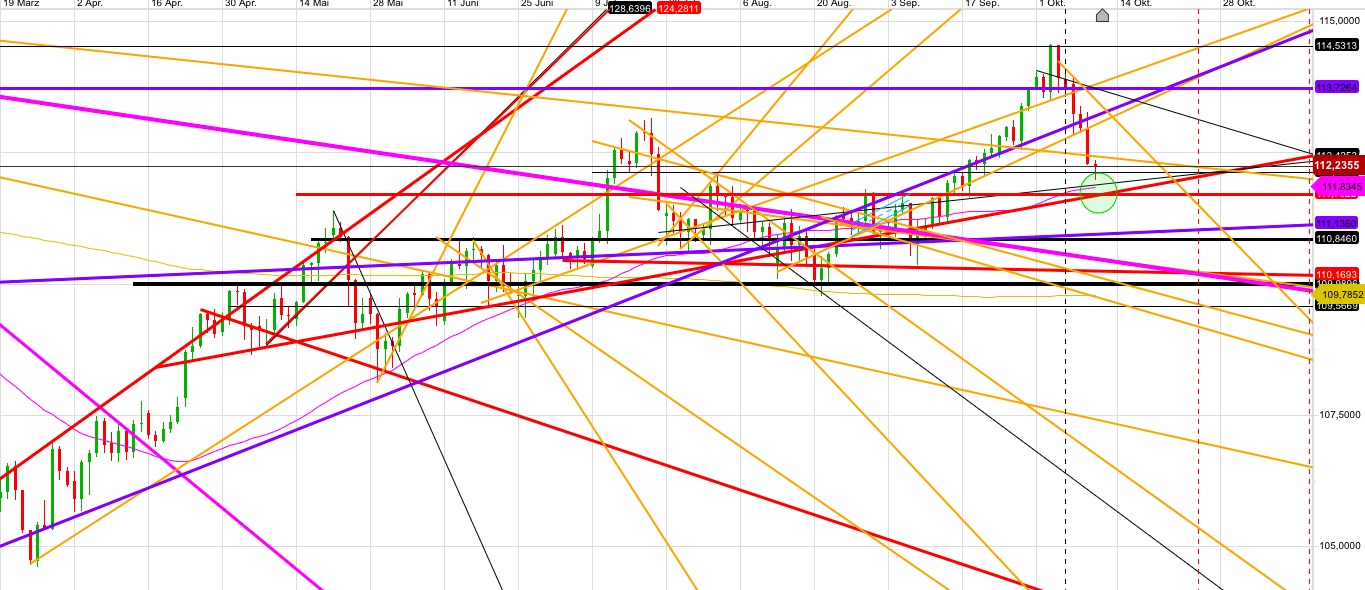Click the 2 Apr. date on time axis
The height and width of the screenshot is (590, 1365).
[x=90, y=4]
